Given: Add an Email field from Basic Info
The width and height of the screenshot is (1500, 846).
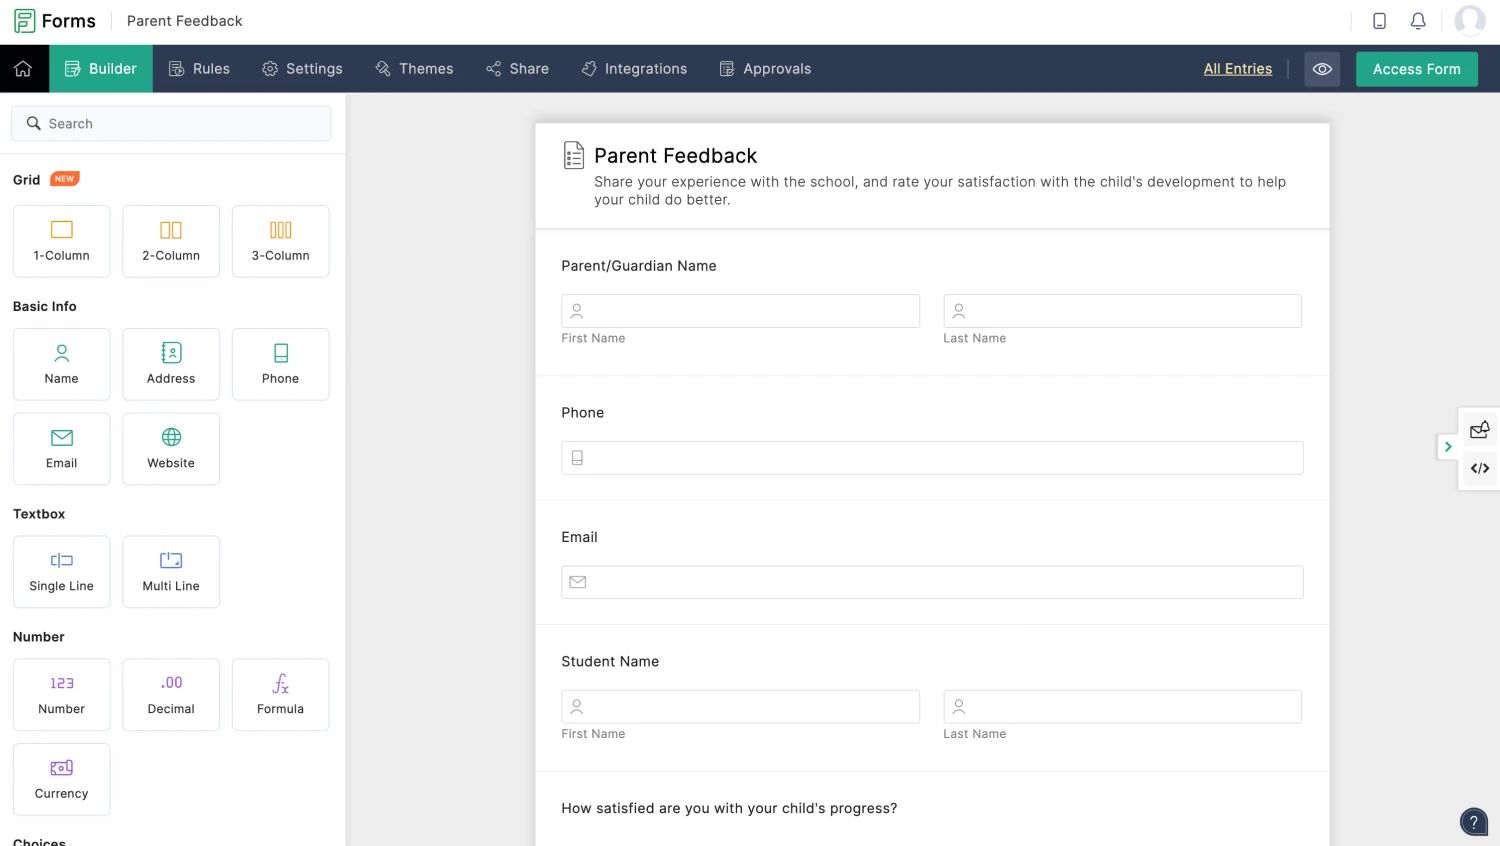Looking at the screenshot, I should (x=61, y=448).
